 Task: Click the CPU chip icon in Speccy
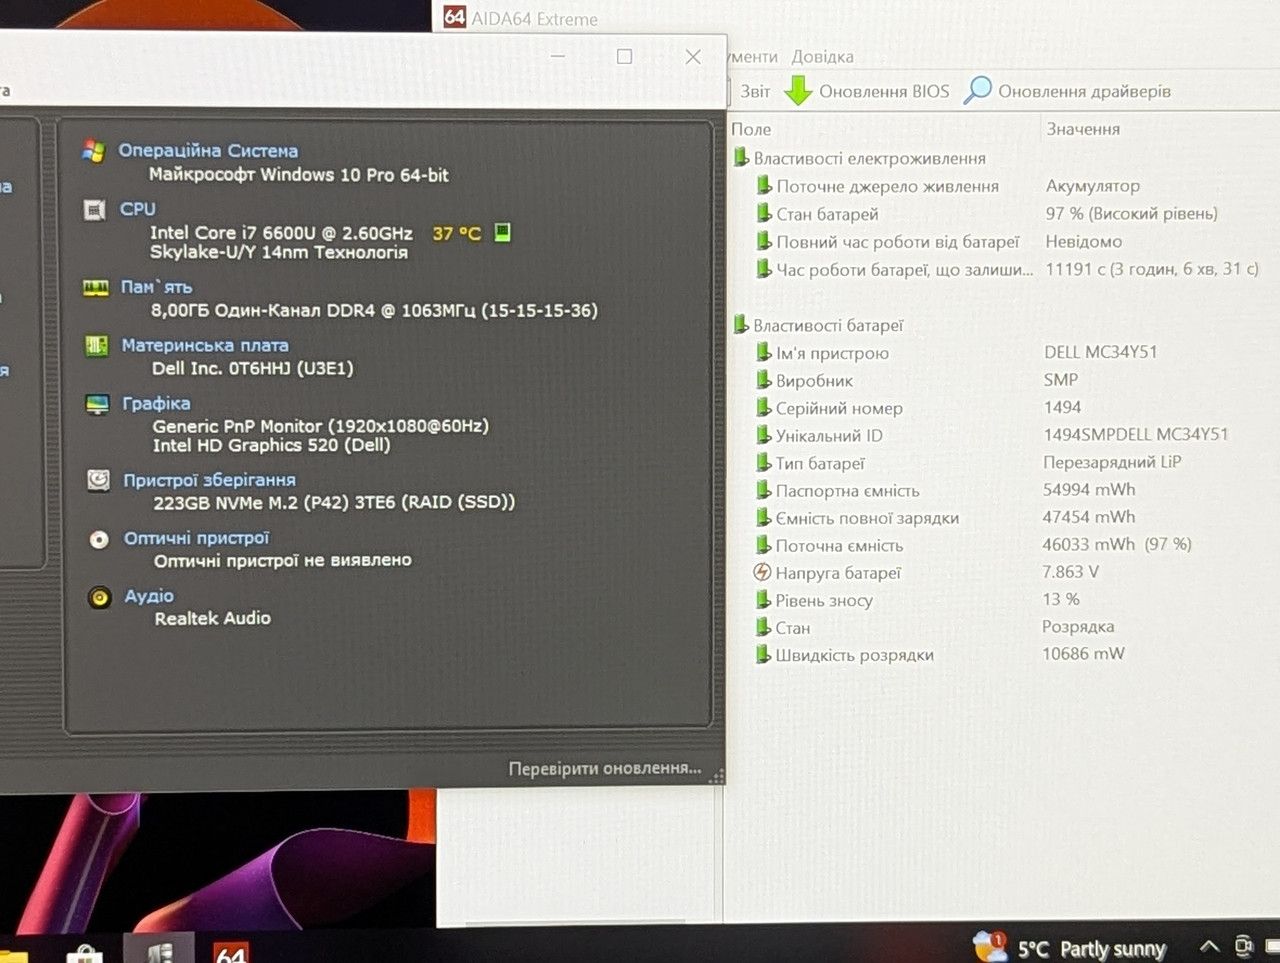click(95, 210)
